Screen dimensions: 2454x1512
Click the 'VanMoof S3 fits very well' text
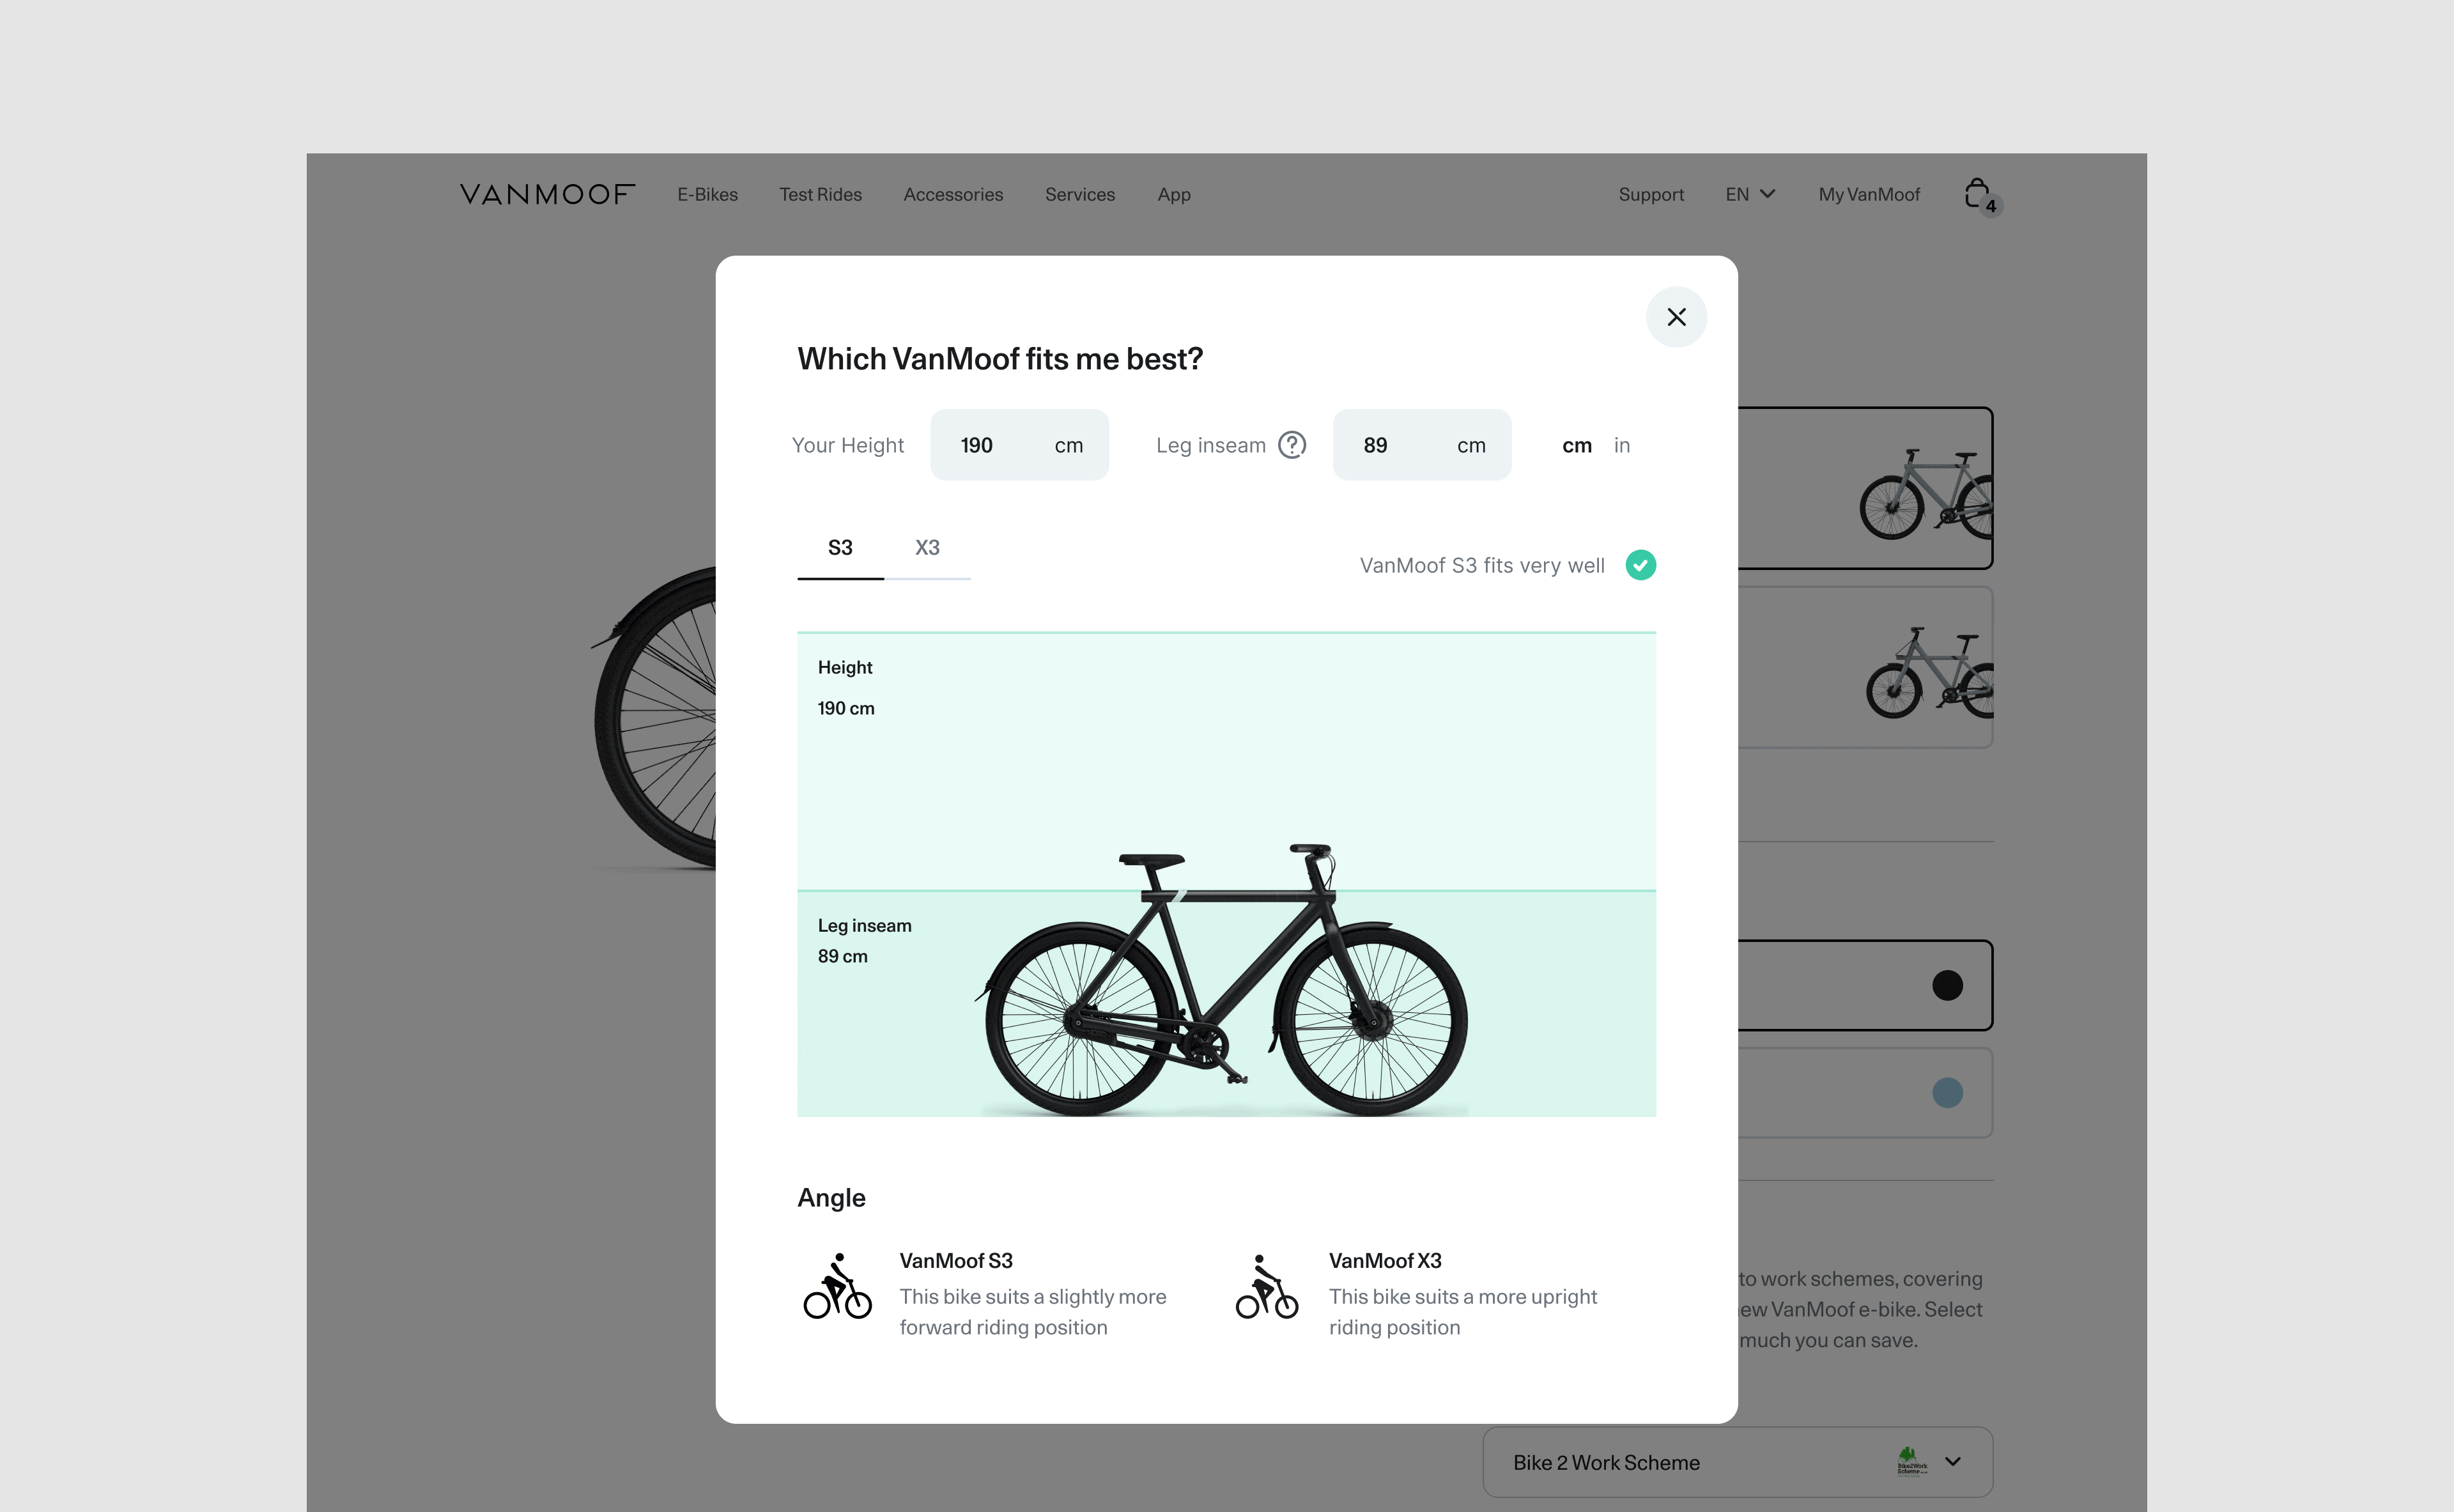click(1481, 566)
